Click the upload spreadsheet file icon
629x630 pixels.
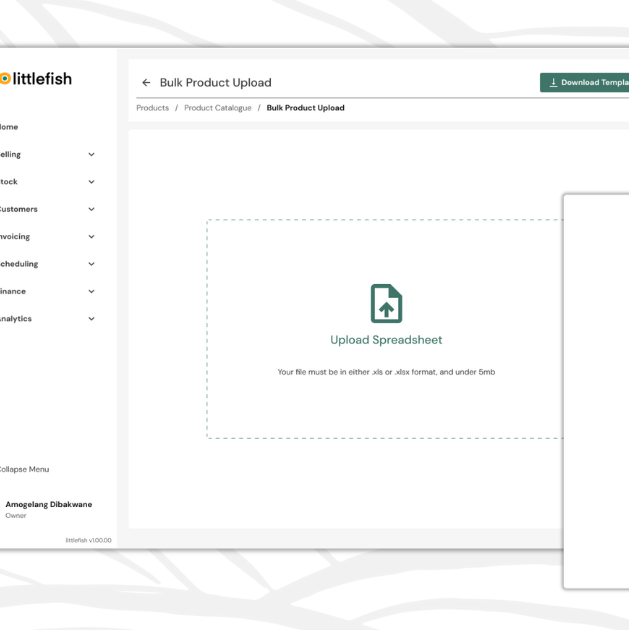386,303
